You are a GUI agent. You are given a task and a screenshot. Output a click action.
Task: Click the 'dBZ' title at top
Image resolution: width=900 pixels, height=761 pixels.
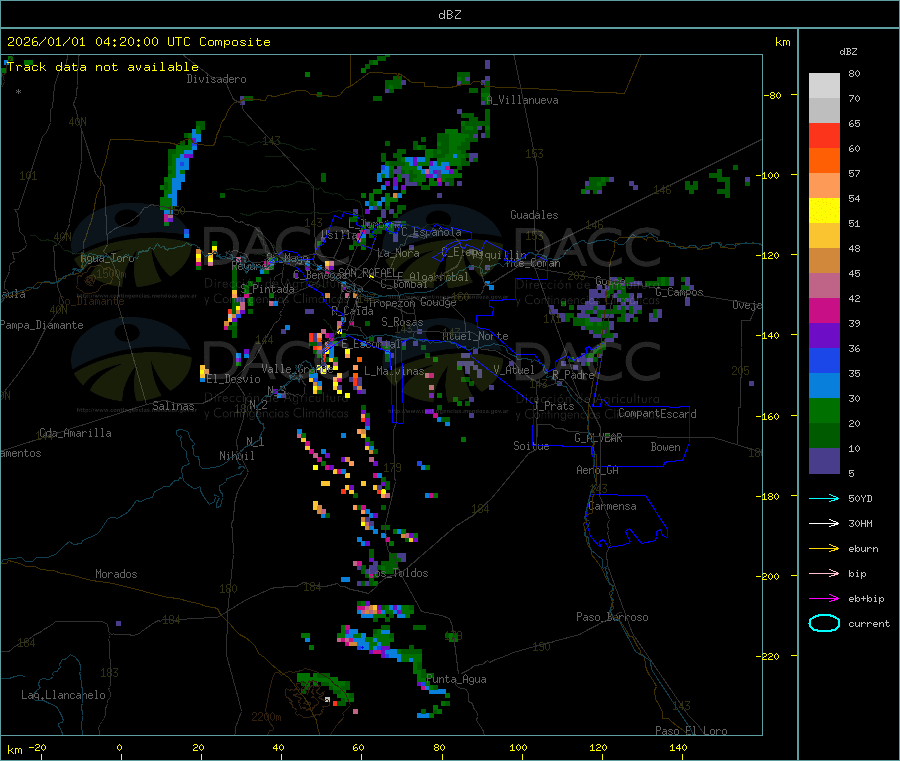(x=449, y=14)
